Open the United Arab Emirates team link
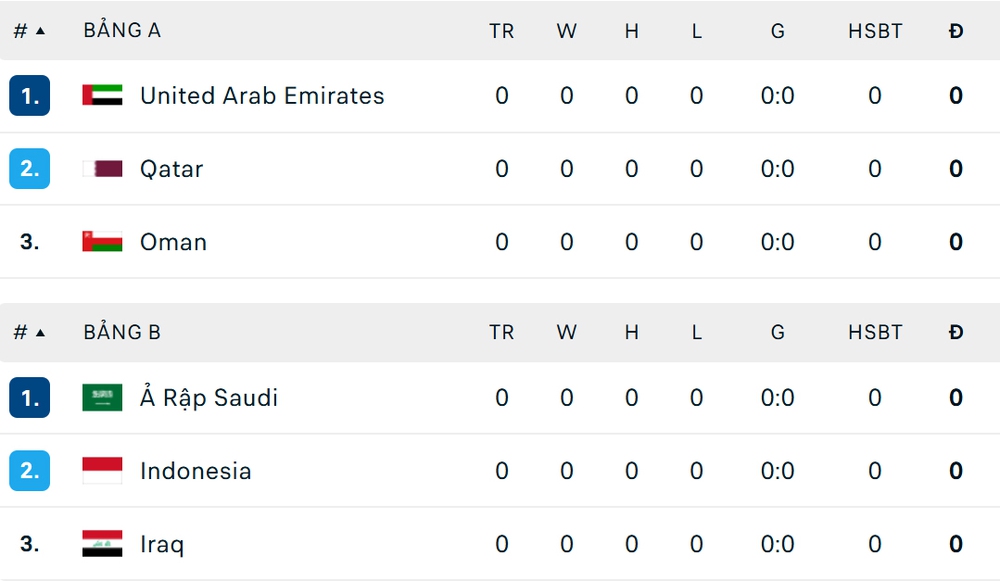Screen dimensions: 1000x581 point(262,96)
